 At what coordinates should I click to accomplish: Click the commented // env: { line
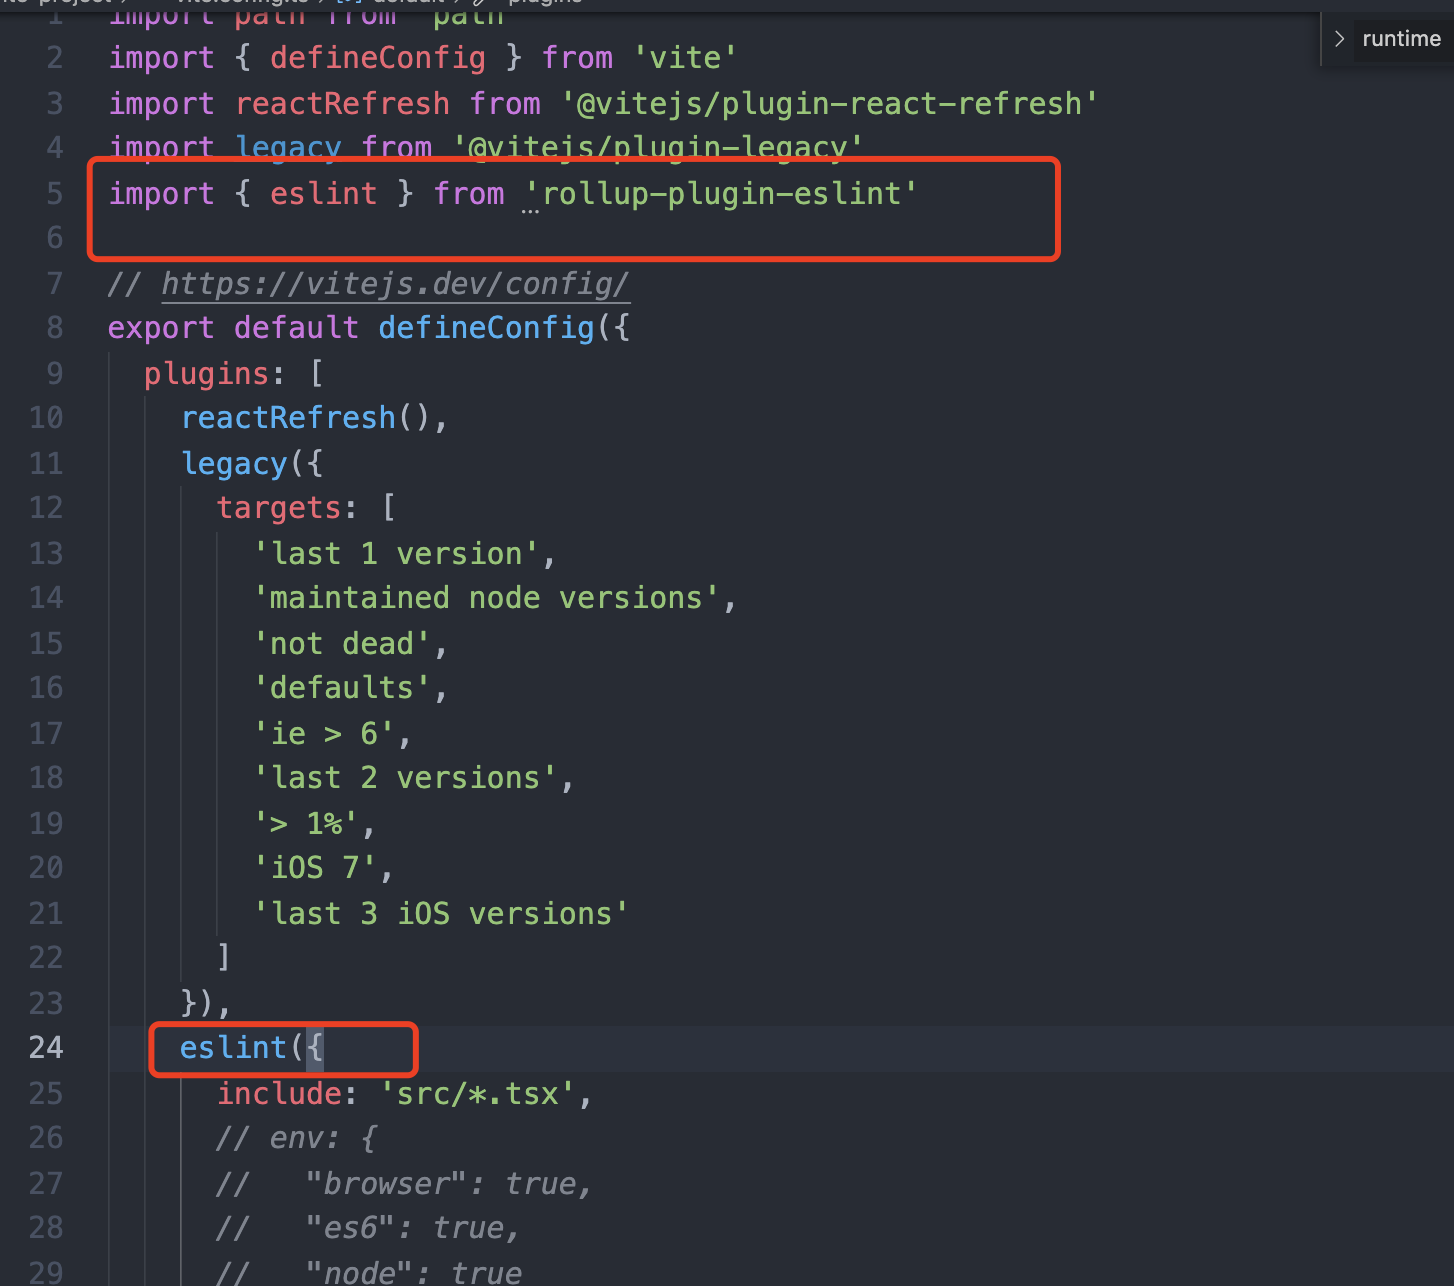click(x=297, y=1138)
